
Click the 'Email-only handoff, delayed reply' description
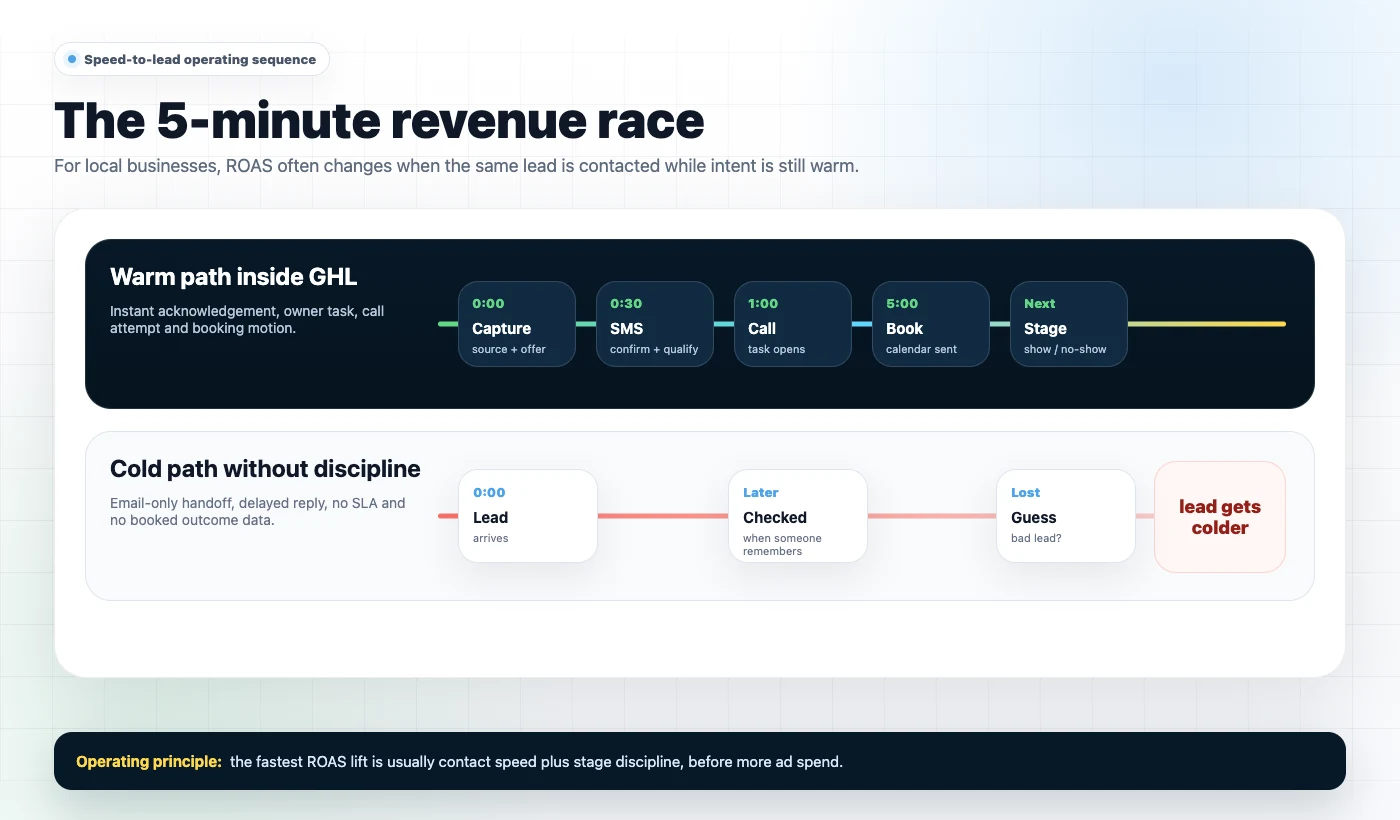258,511
